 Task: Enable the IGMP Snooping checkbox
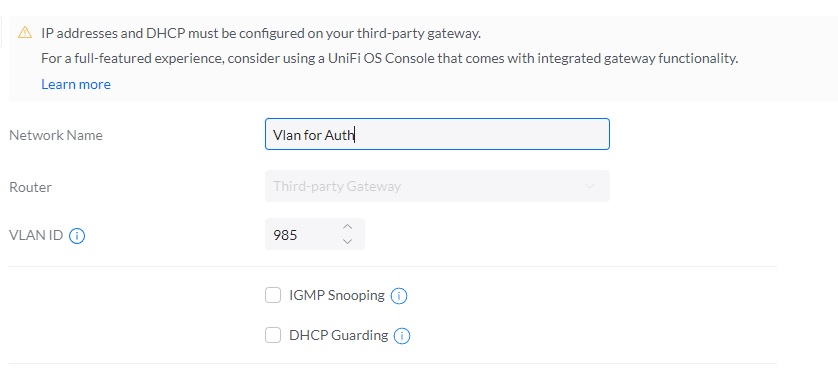point(273,295)
